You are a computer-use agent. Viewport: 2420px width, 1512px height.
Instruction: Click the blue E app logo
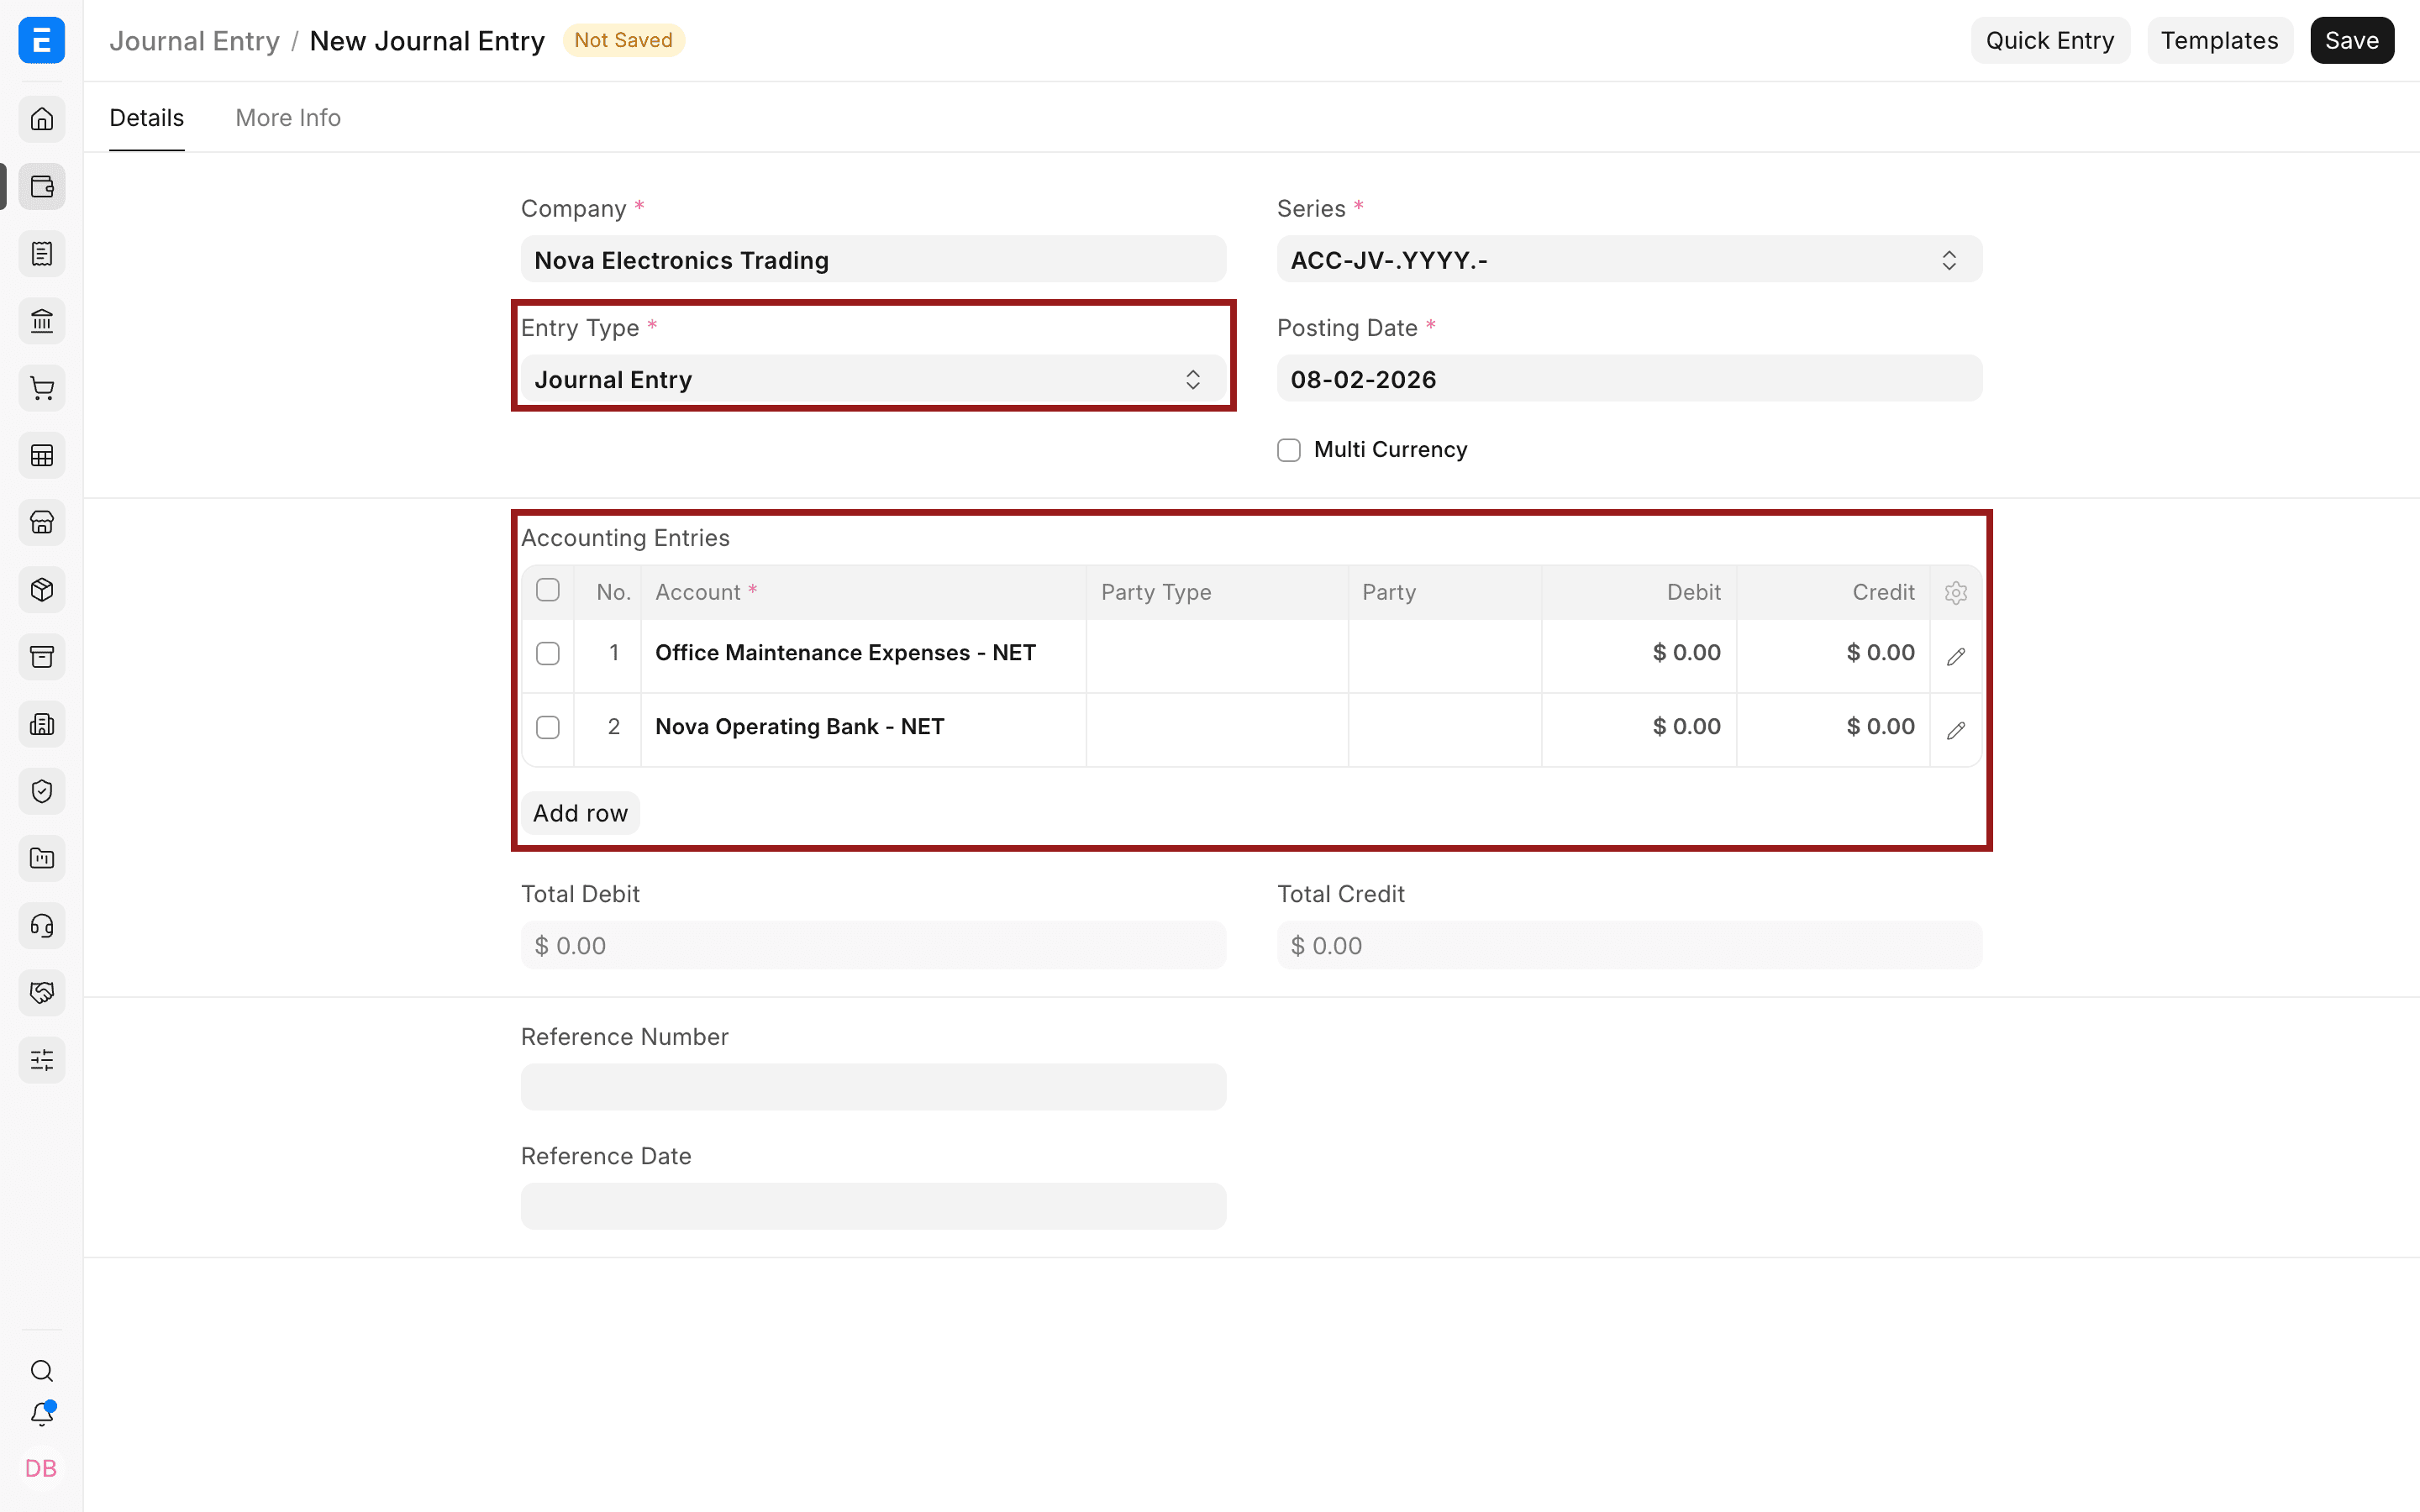point(42,40)
